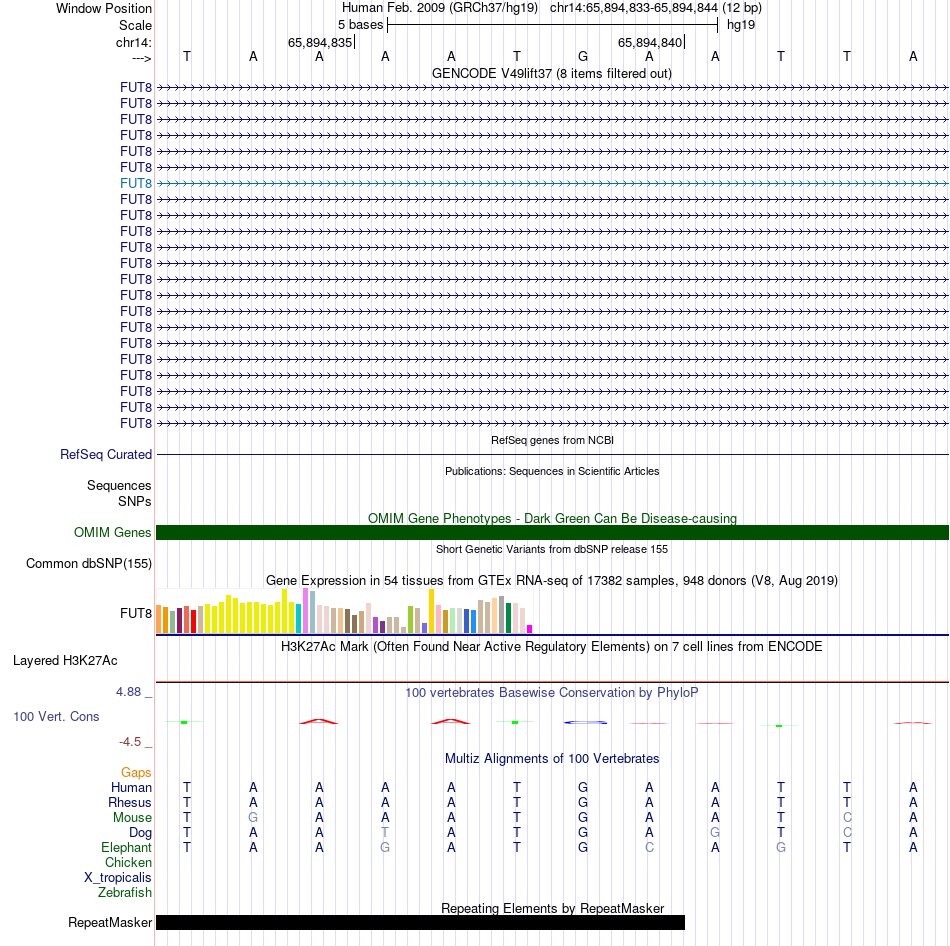Image resolution: width=950 pixels, height=946 pixels.
Task: Click the ---> strand direction arrow label
Action: tap(142, 58)
